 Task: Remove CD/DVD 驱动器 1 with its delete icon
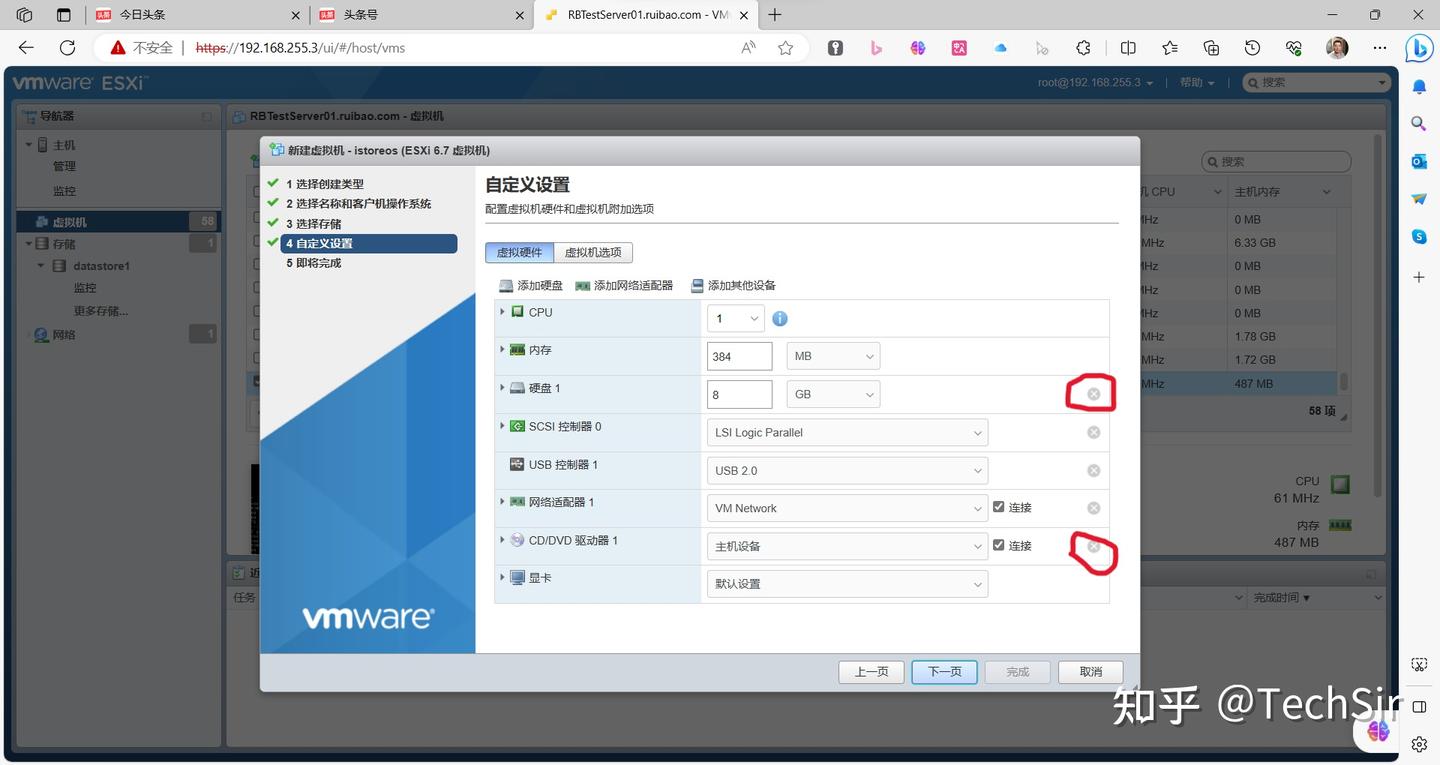[1094, 547]
